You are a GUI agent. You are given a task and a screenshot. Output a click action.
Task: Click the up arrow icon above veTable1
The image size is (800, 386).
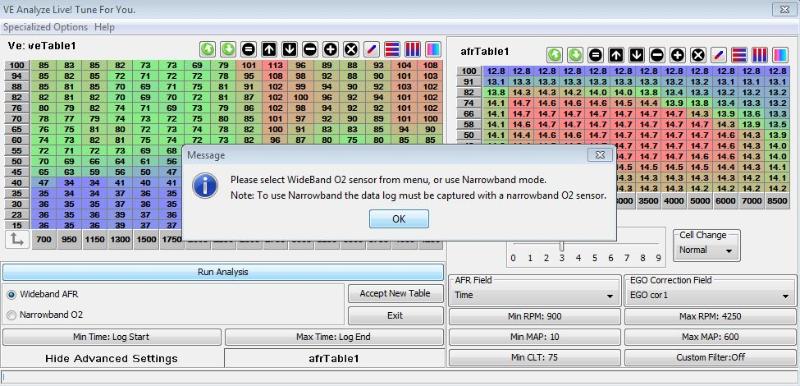tap(269, 49)
